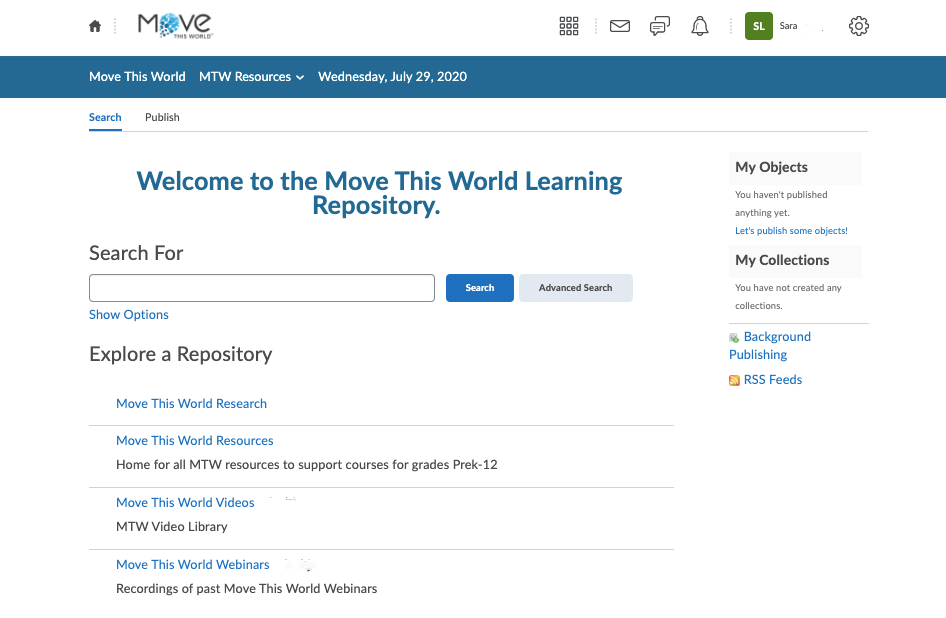
Task: Click the Explore a Repository heading
Action: (181, 354)
